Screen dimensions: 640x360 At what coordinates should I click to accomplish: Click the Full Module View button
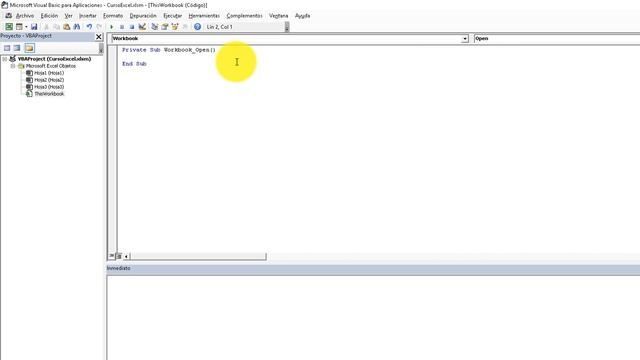(119, 256)
